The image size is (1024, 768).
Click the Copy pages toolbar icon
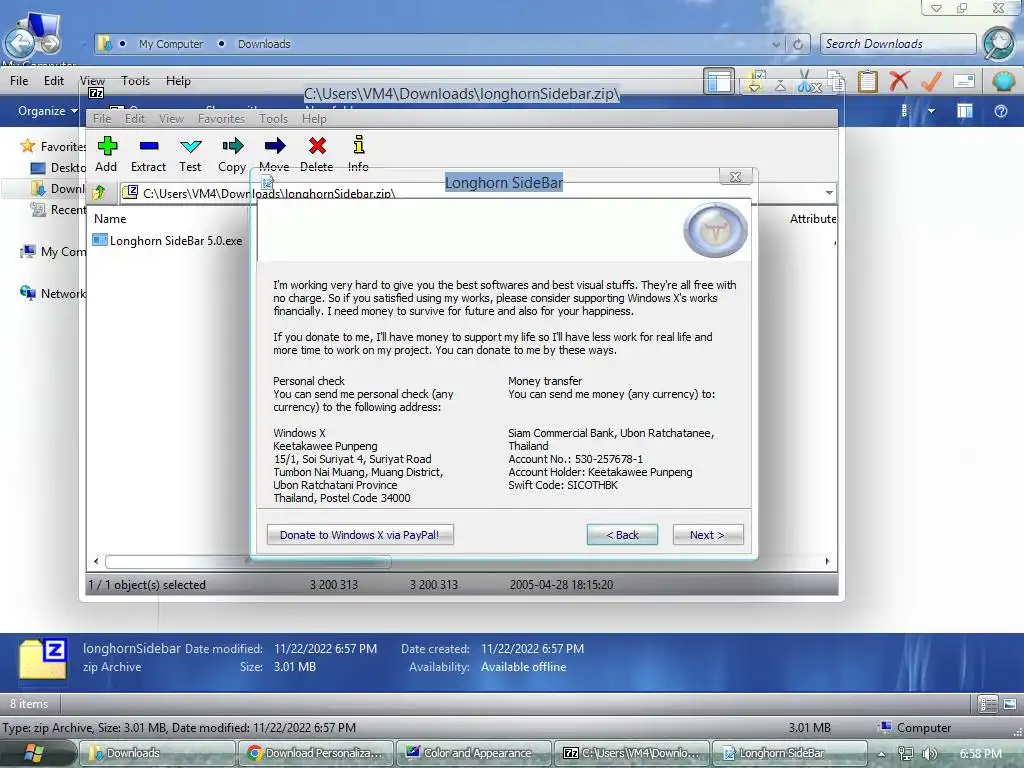pos(836,82)
